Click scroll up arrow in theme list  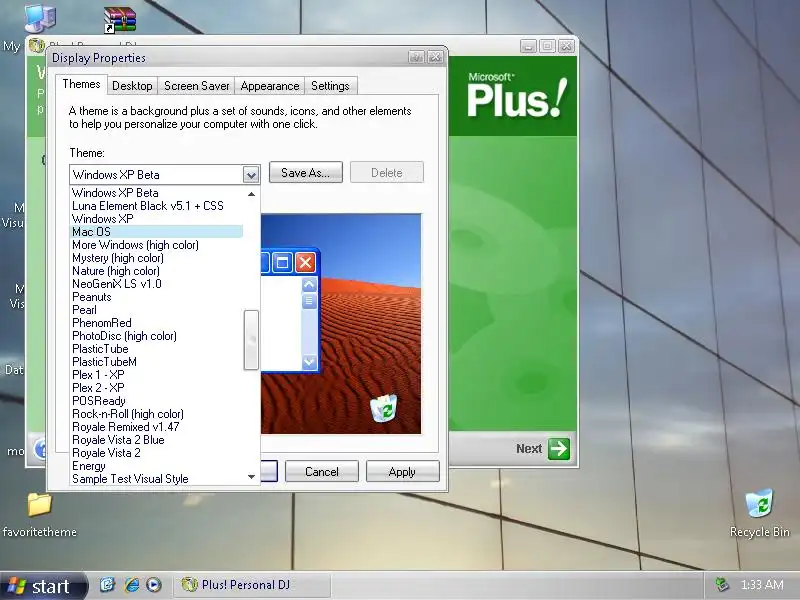[x=251, y=194]
